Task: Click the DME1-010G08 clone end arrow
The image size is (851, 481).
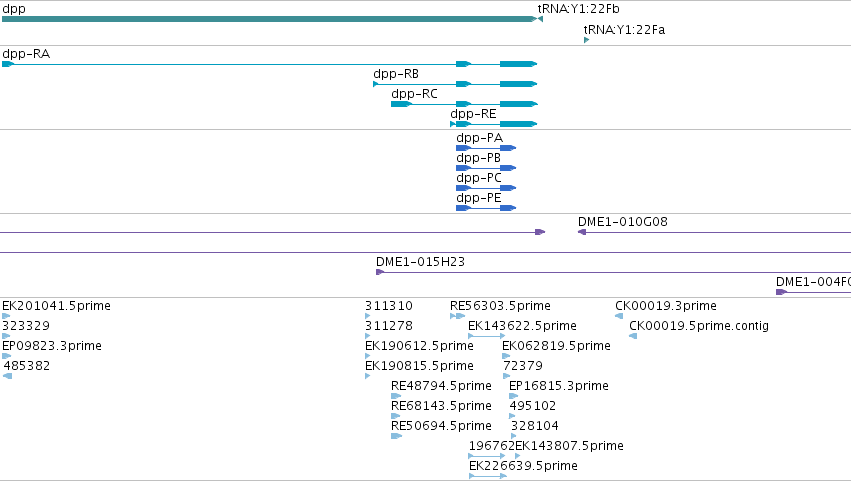Action: 582,232
